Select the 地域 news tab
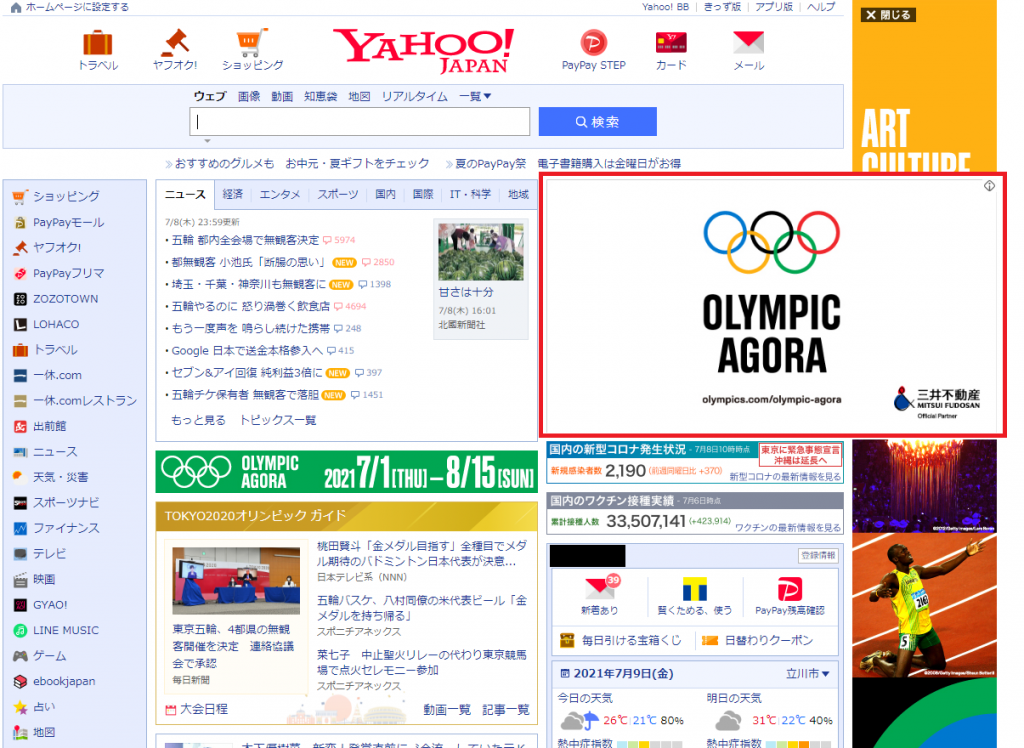The width and height of the screenshot is (1024, 748). pos(518,194)
